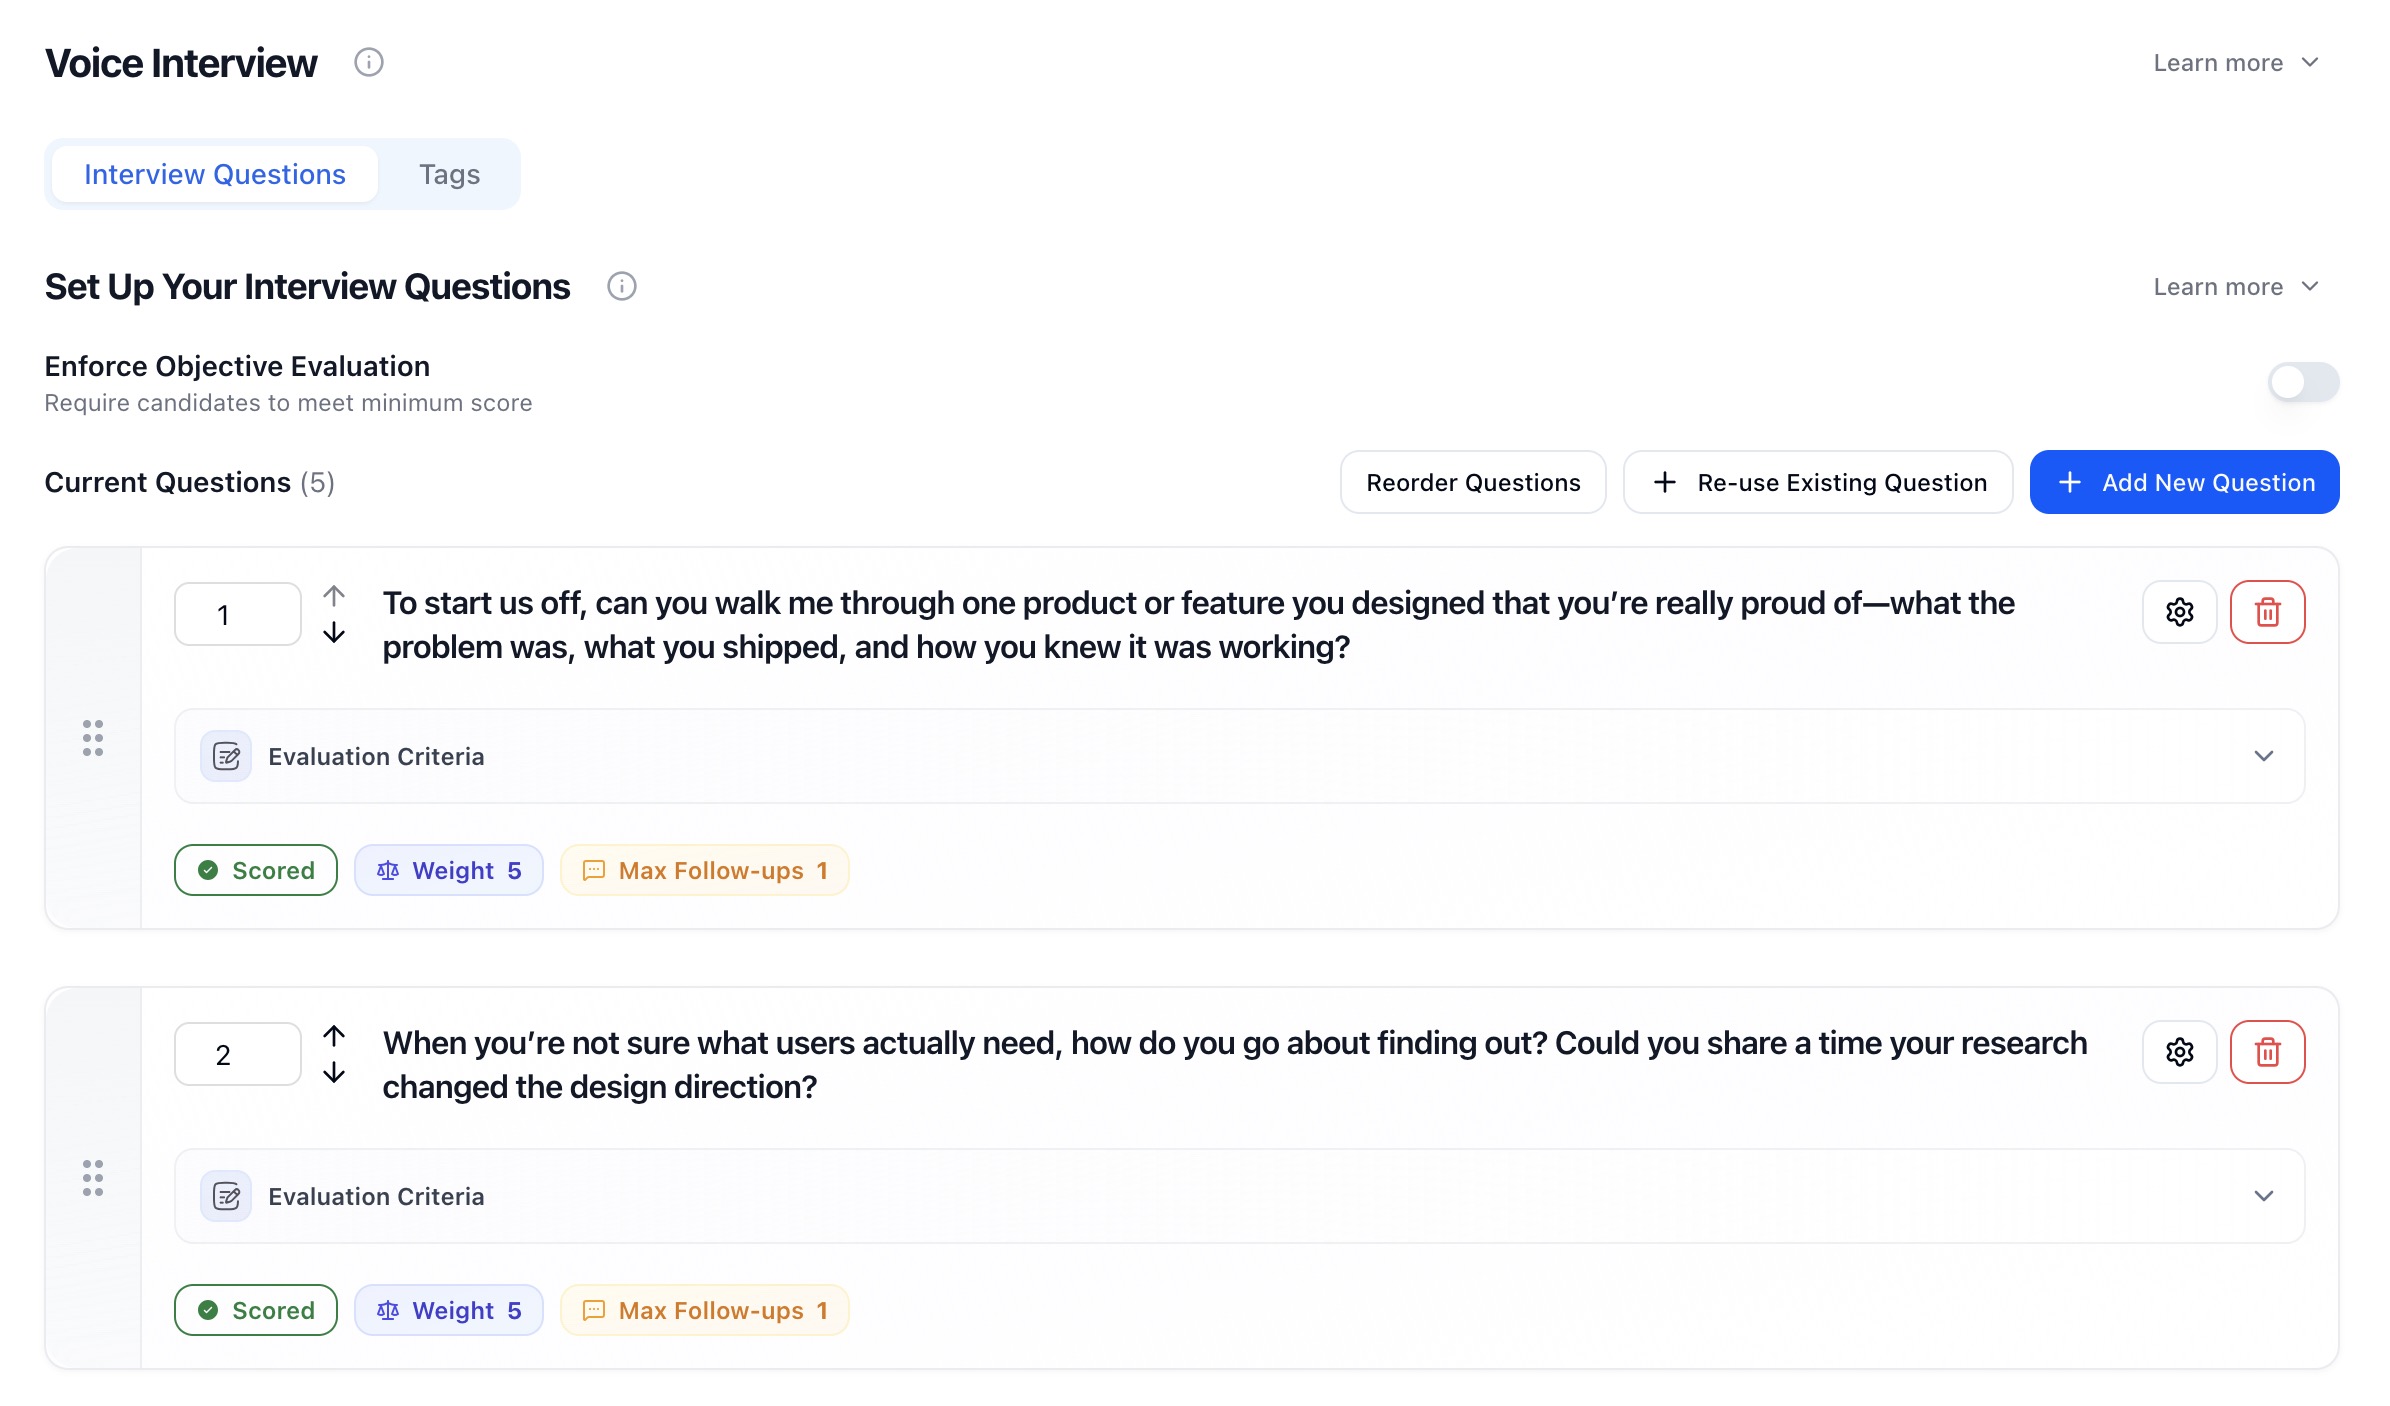
Task: Move question 2 up with arrow
Action: (334, 1036)
